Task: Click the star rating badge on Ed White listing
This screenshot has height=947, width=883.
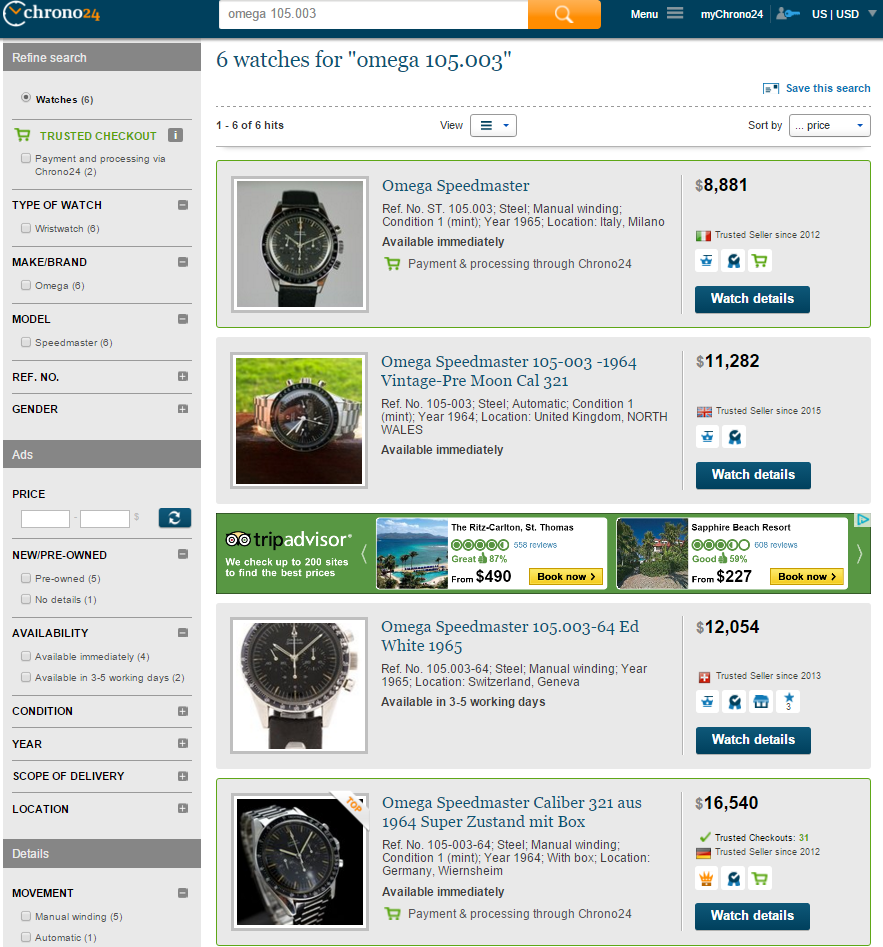Action: coord(787,702)
